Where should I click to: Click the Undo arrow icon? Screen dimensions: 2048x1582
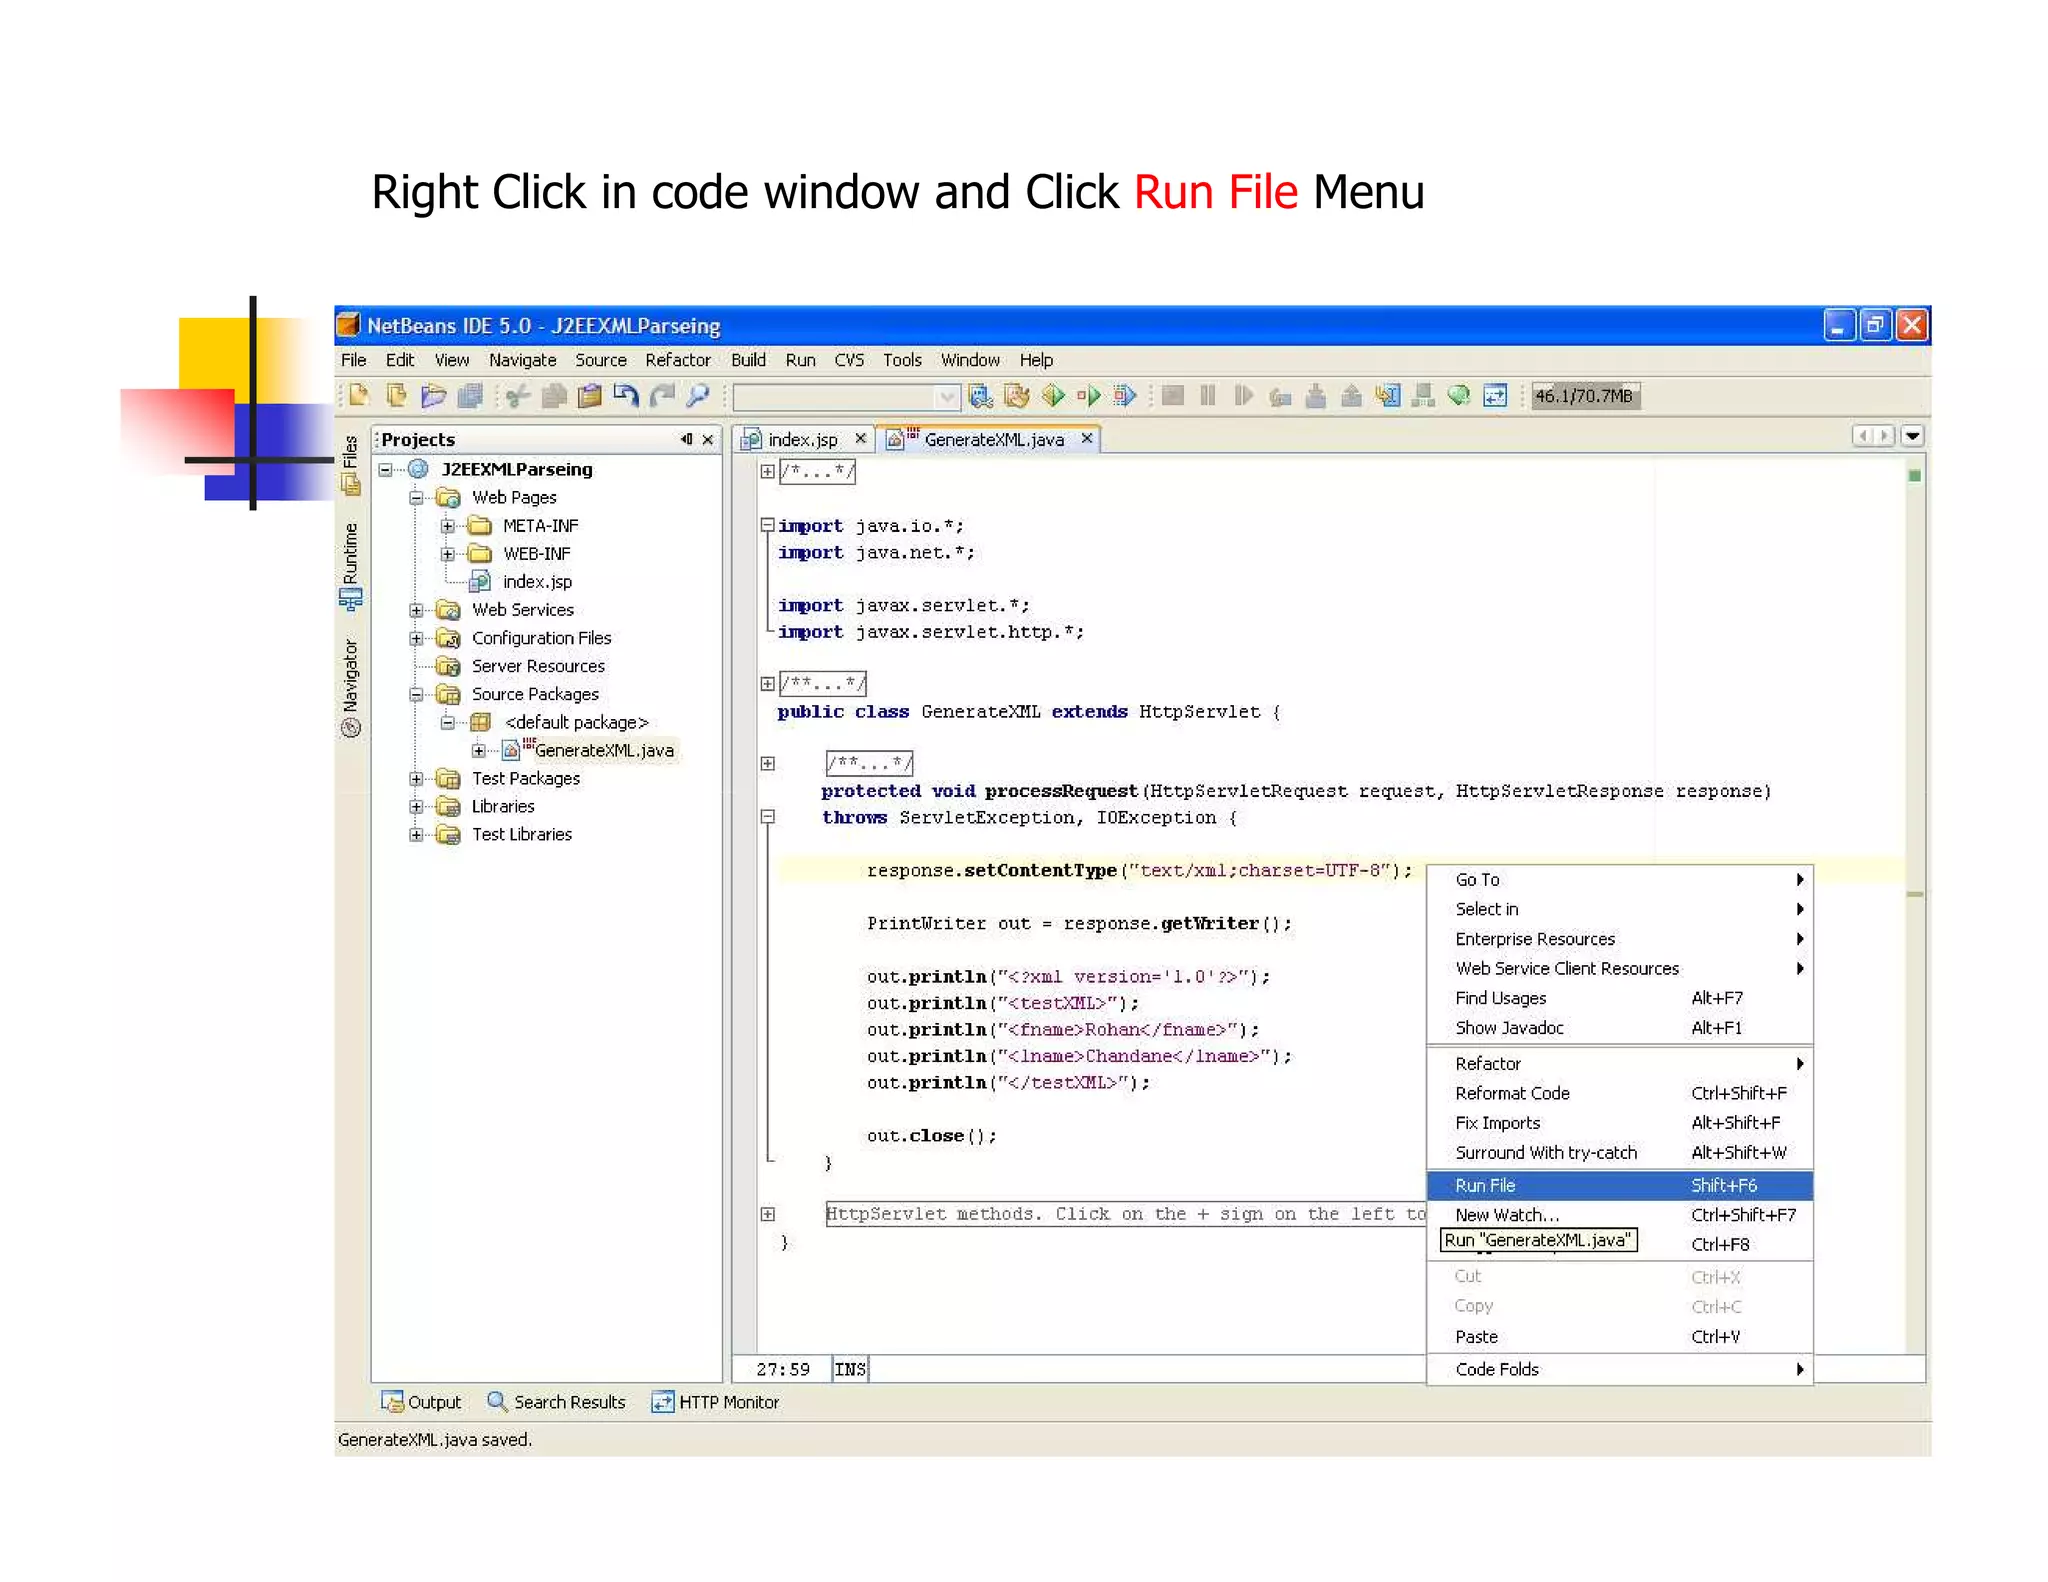click(626, 396)
